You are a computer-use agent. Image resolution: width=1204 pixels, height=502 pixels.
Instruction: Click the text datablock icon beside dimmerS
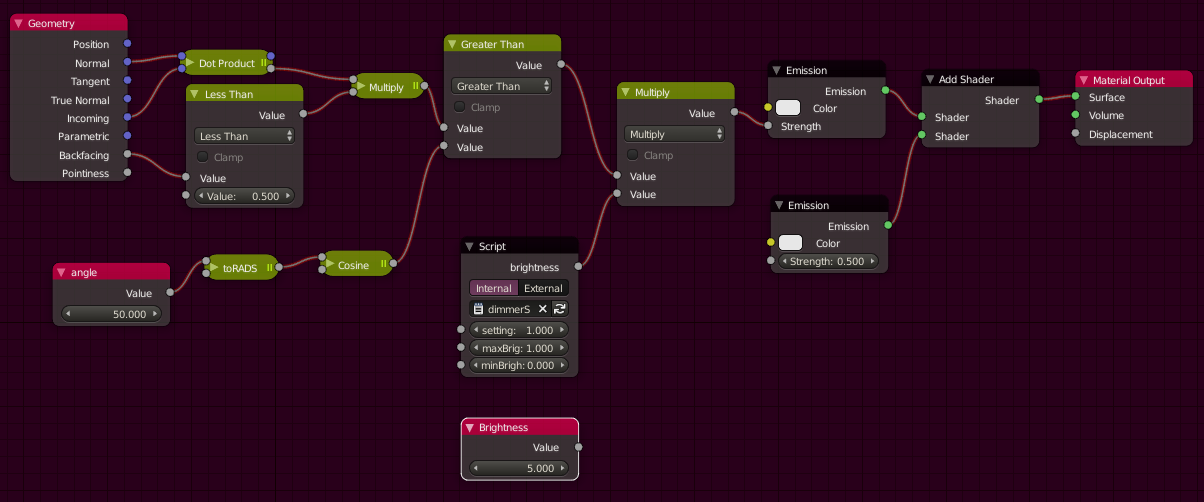tap(478, 310)
